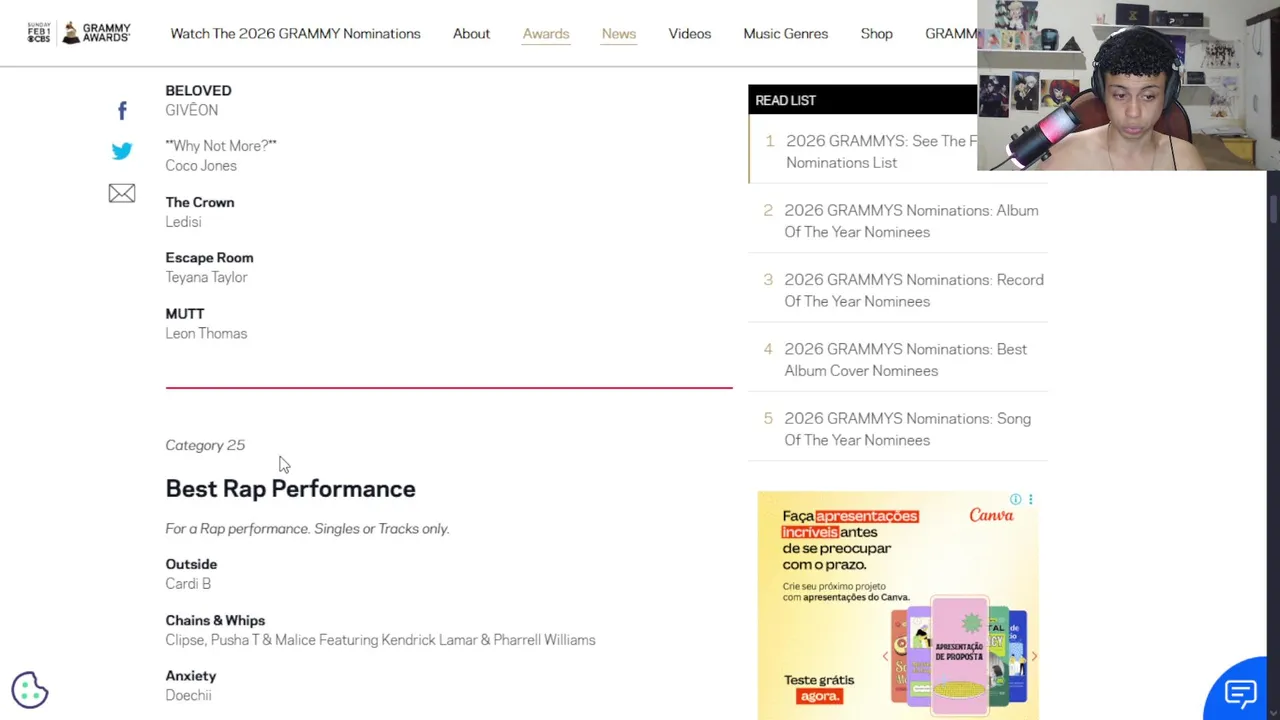Select the Coco Jones artist name
This screenshot has width=1280, height=720.
click(x=201, y=166)
